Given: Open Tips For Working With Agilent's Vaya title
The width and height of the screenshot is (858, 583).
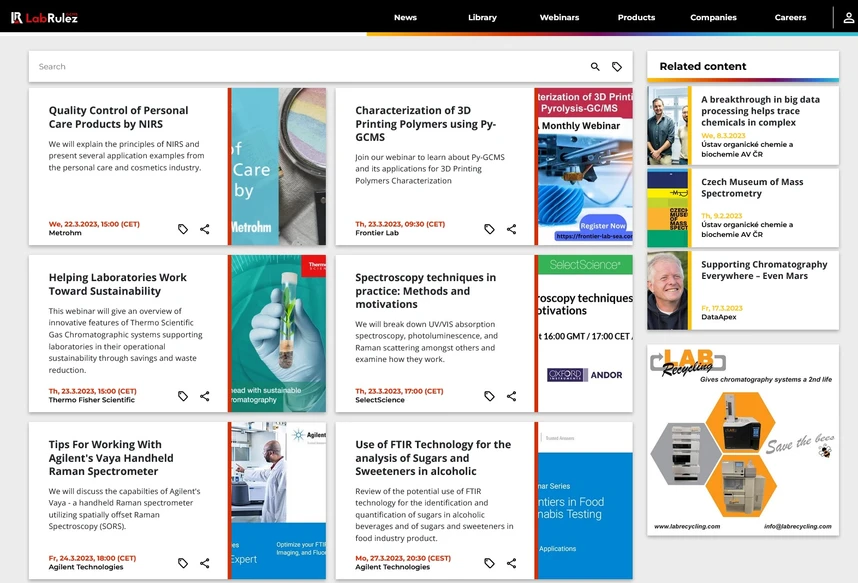Looking at the screenshot, I should tap(111, 458).
